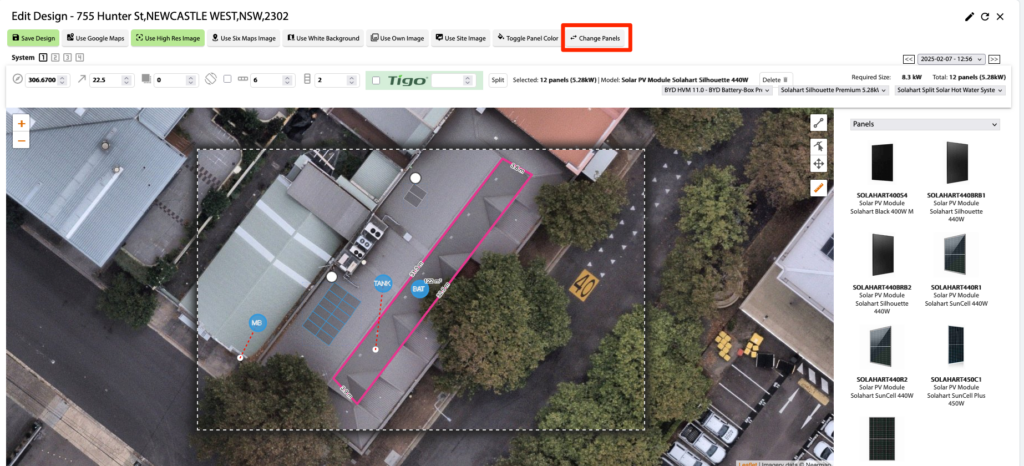Select the obstruction tree tool icon
Screen dimensions: 1024x466
point(819,147)
